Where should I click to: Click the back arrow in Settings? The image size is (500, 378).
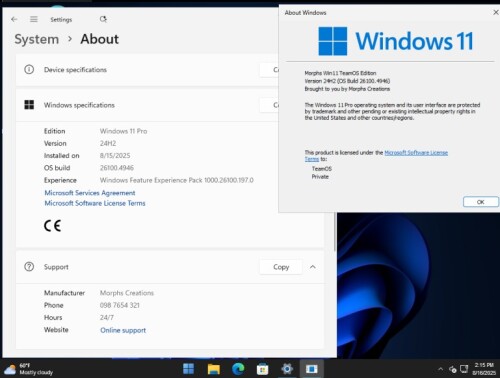pyautogui.click(x=14, y=19)
